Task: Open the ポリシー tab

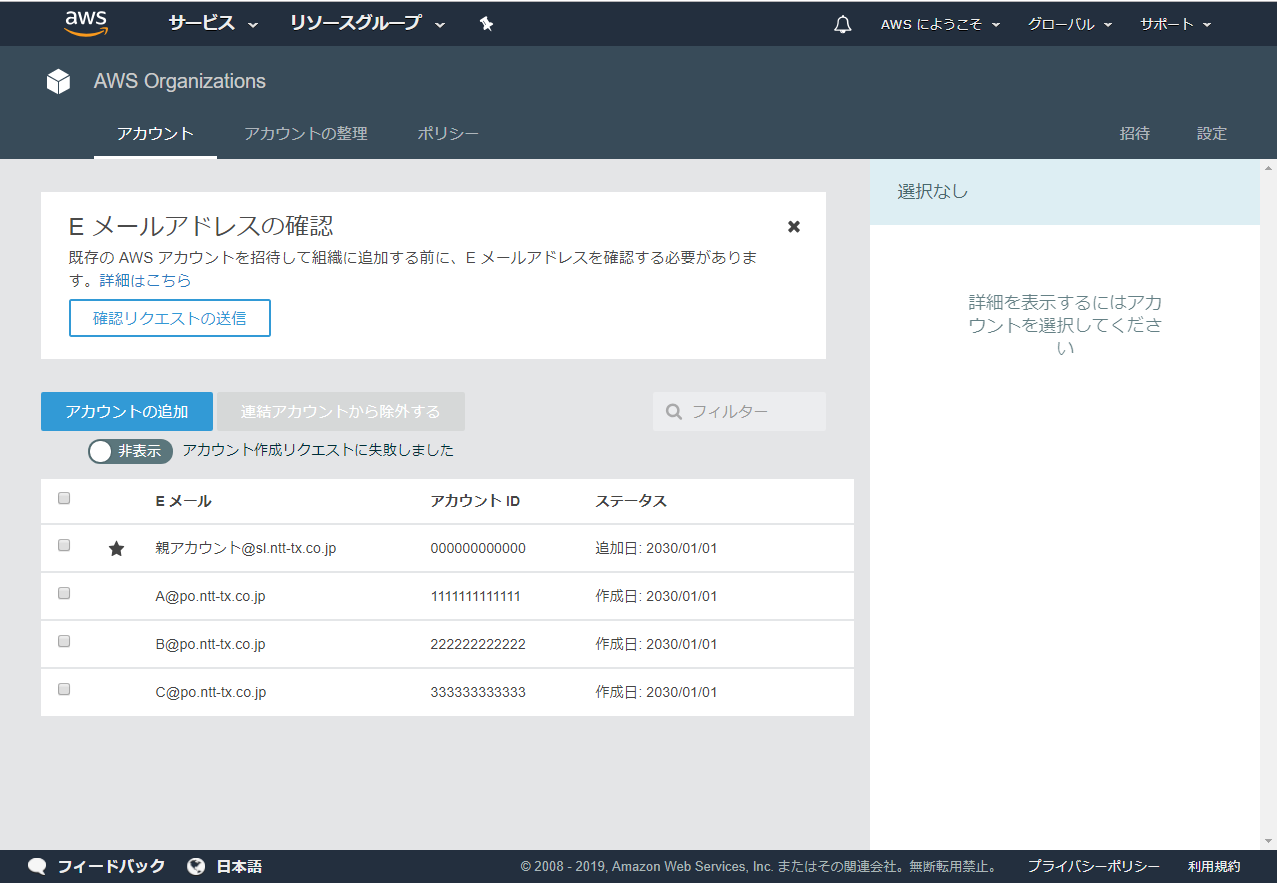Action: [x=448, y=133]
